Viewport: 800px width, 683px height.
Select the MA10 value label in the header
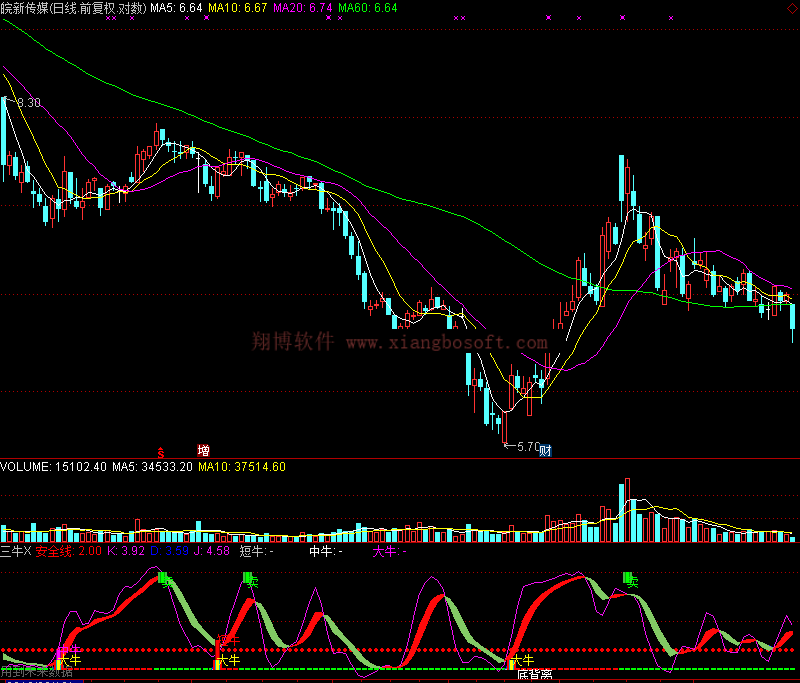click(241, 8)
